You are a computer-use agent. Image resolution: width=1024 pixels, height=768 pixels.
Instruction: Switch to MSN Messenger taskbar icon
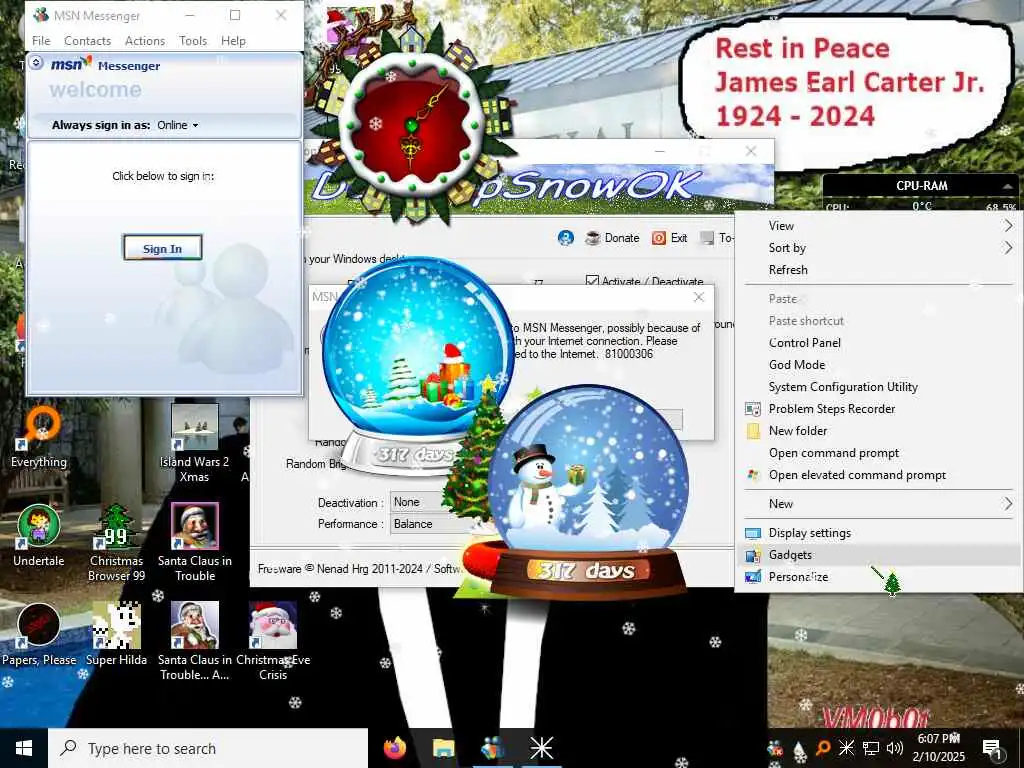click(492, 748)
